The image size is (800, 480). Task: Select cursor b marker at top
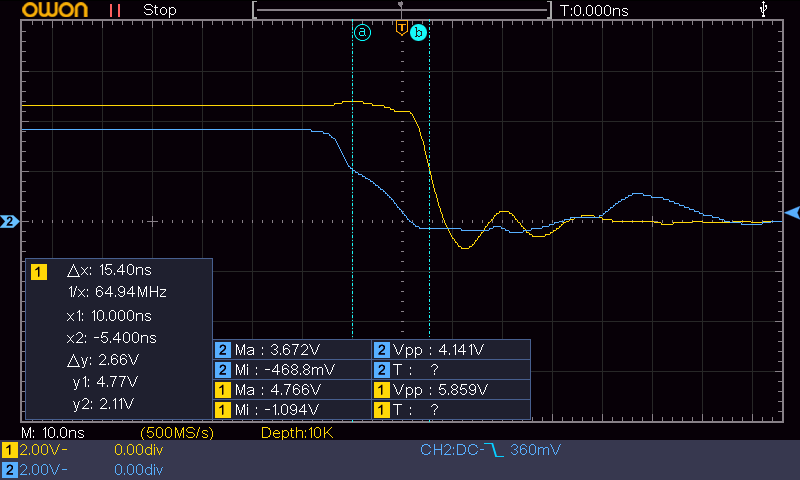tap(419, 33)
